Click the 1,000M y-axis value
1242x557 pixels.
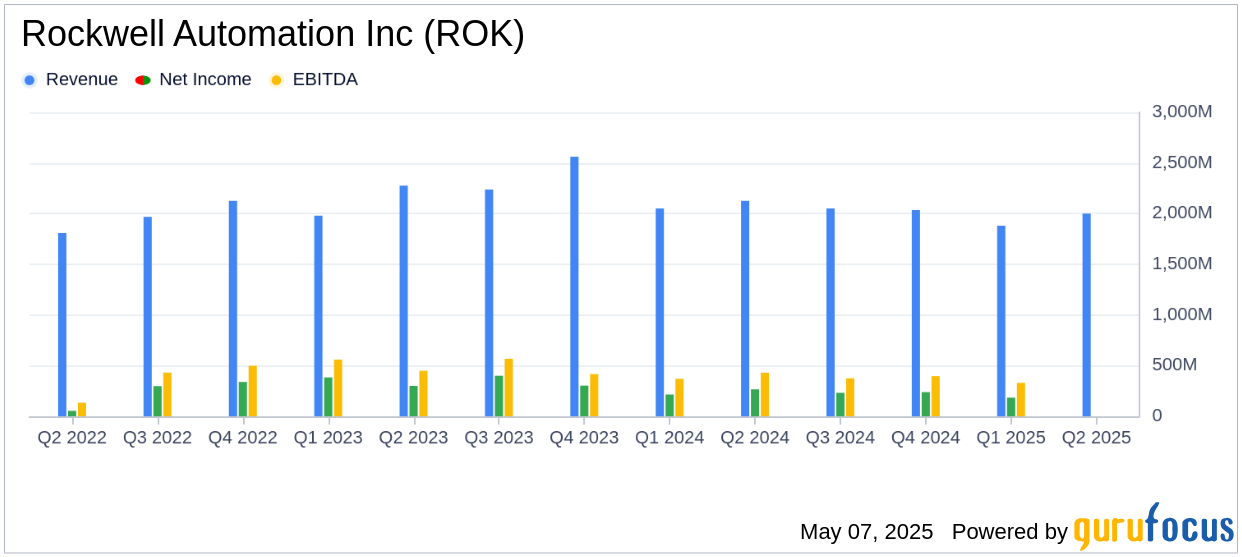pos(1182,315)
